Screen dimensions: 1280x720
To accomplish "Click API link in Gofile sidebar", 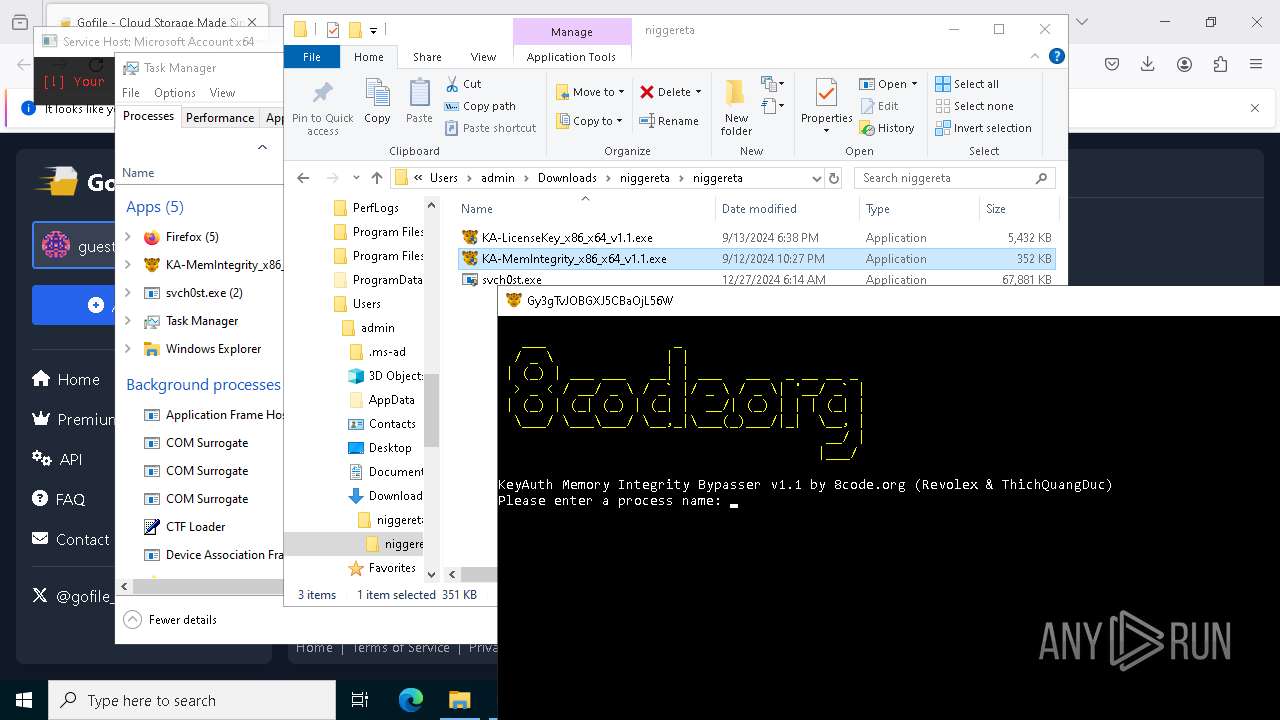I will [x=57, y=459].
